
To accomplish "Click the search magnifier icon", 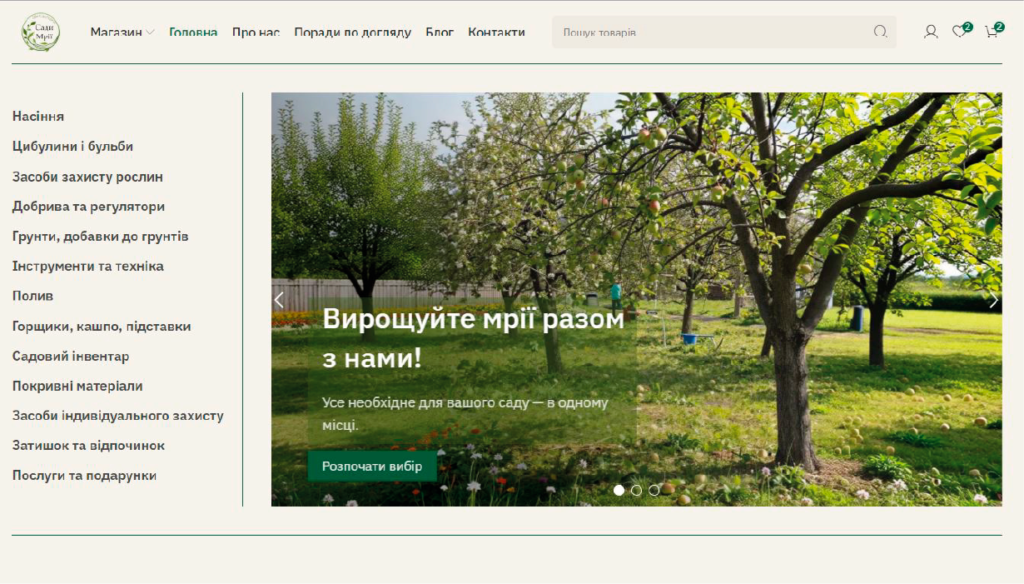I will [x=880, y=32].
